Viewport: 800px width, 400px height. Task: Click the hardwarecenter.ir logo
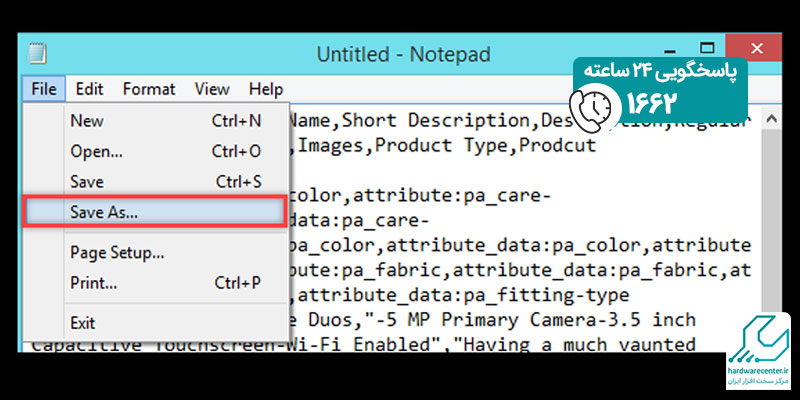pyautogui.click(x=758, y=351)
